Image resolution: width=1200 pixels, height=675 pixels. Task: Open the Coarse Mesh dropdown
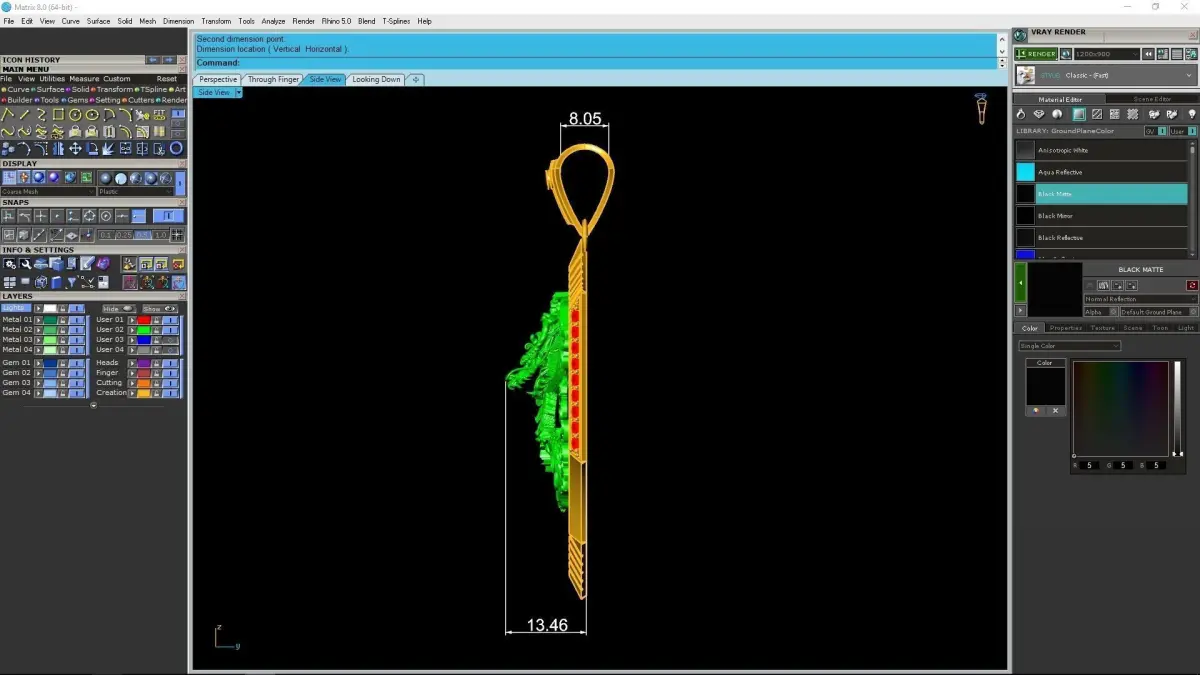point(49,192)
